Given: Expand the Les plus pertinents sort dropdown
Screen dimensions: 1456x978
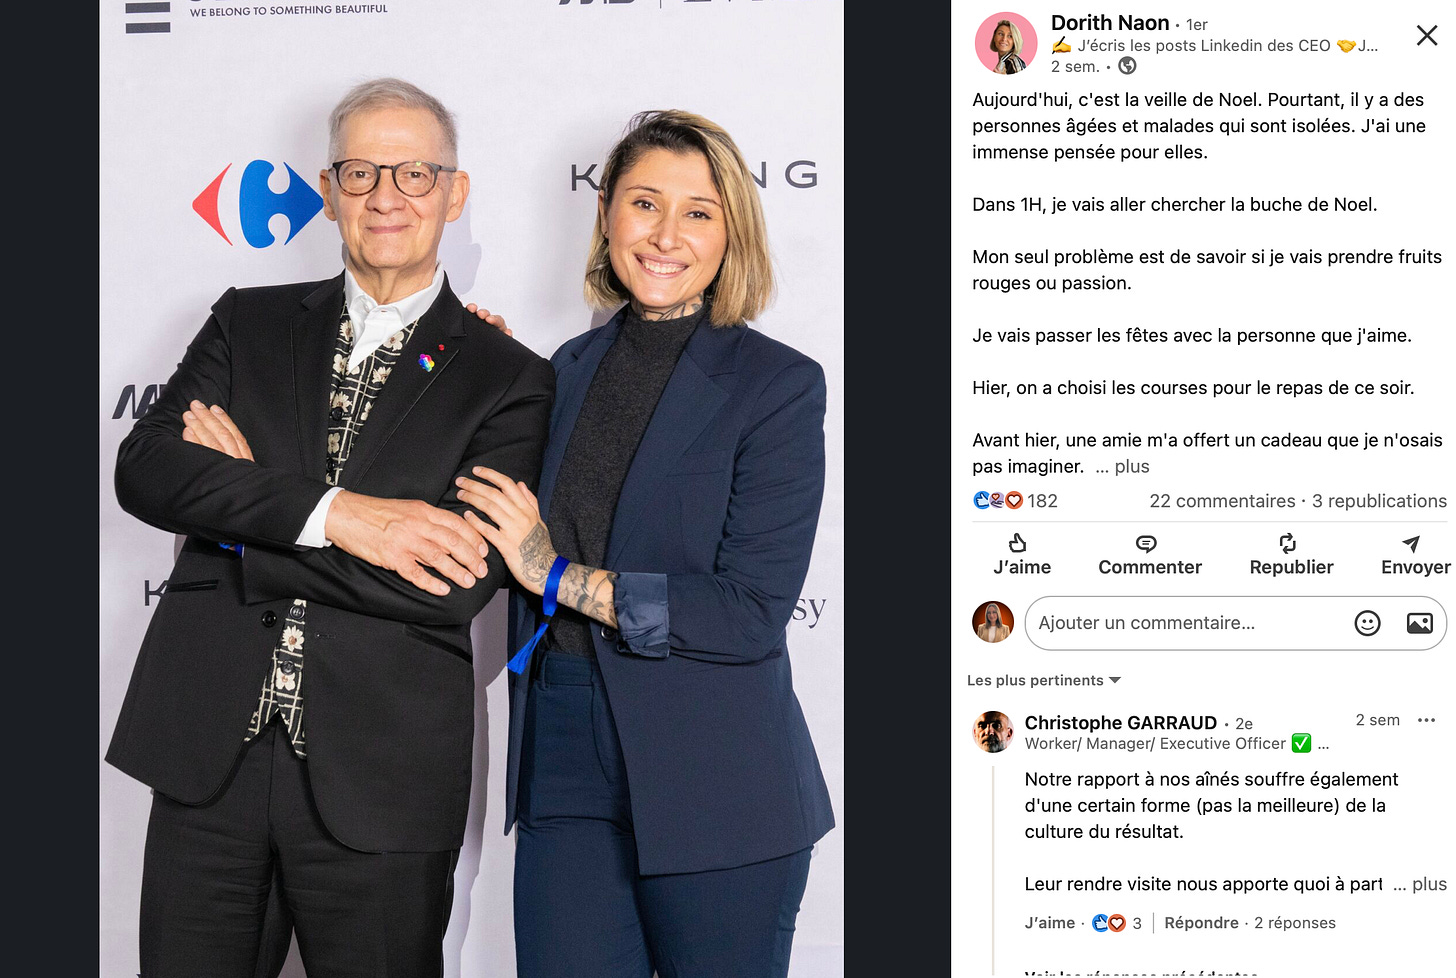Looking at the screenshot, I should click(1044, 680).
